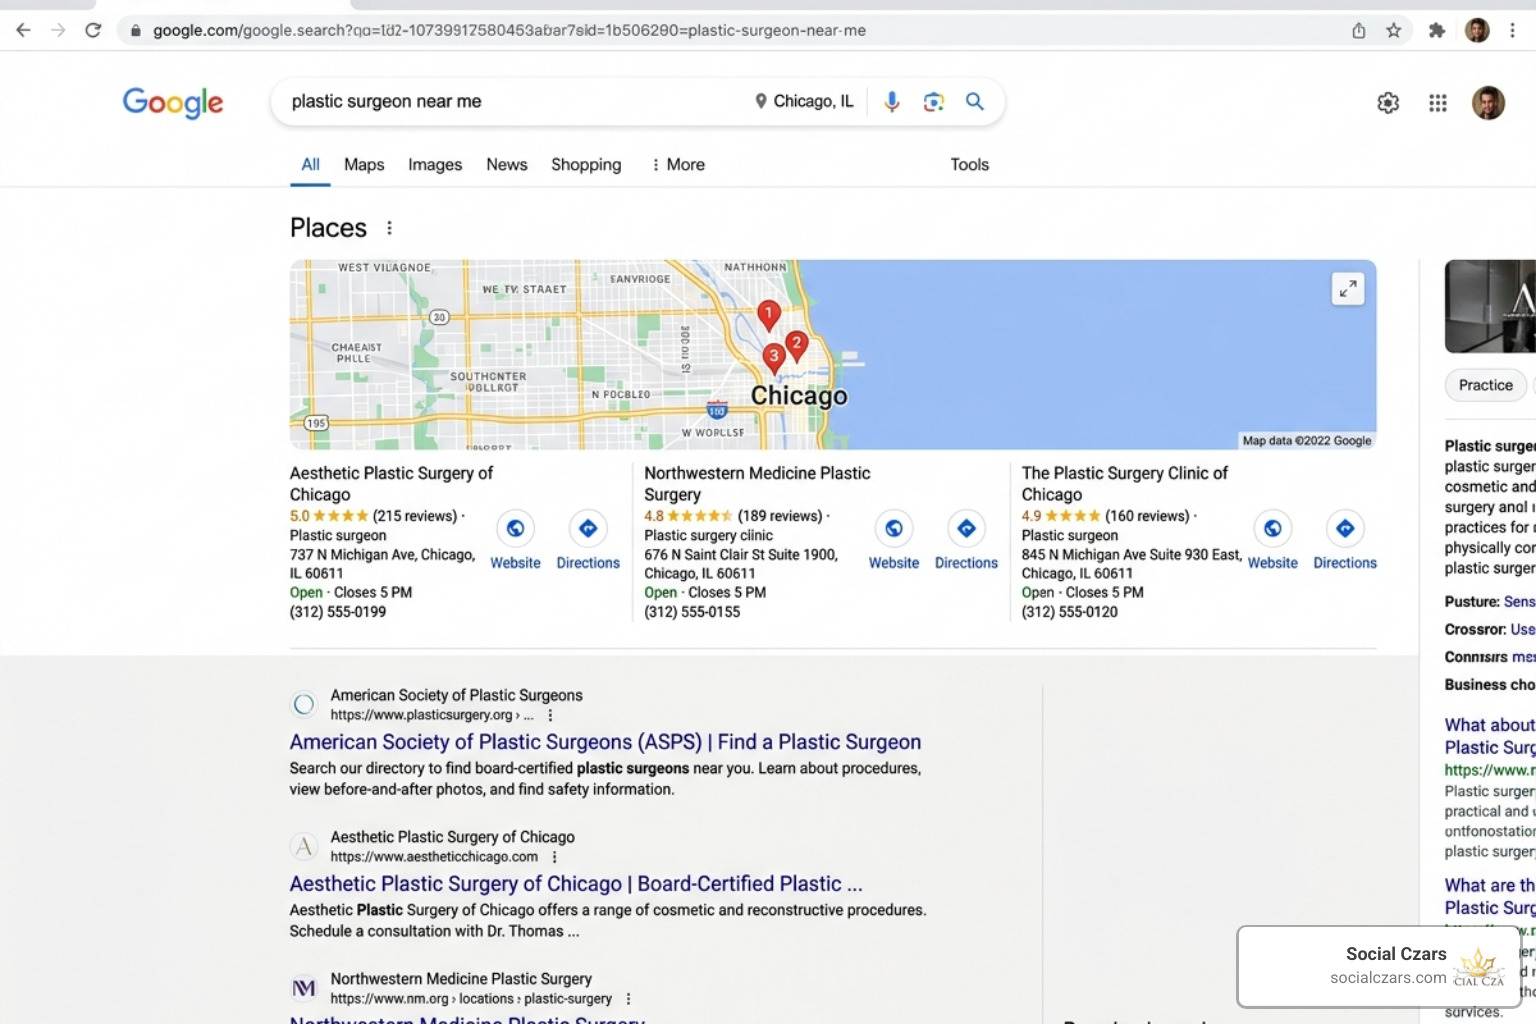Open Places section three-dot options
The height and width of the screenshot is (1024, 1536).
click(389, 228)
